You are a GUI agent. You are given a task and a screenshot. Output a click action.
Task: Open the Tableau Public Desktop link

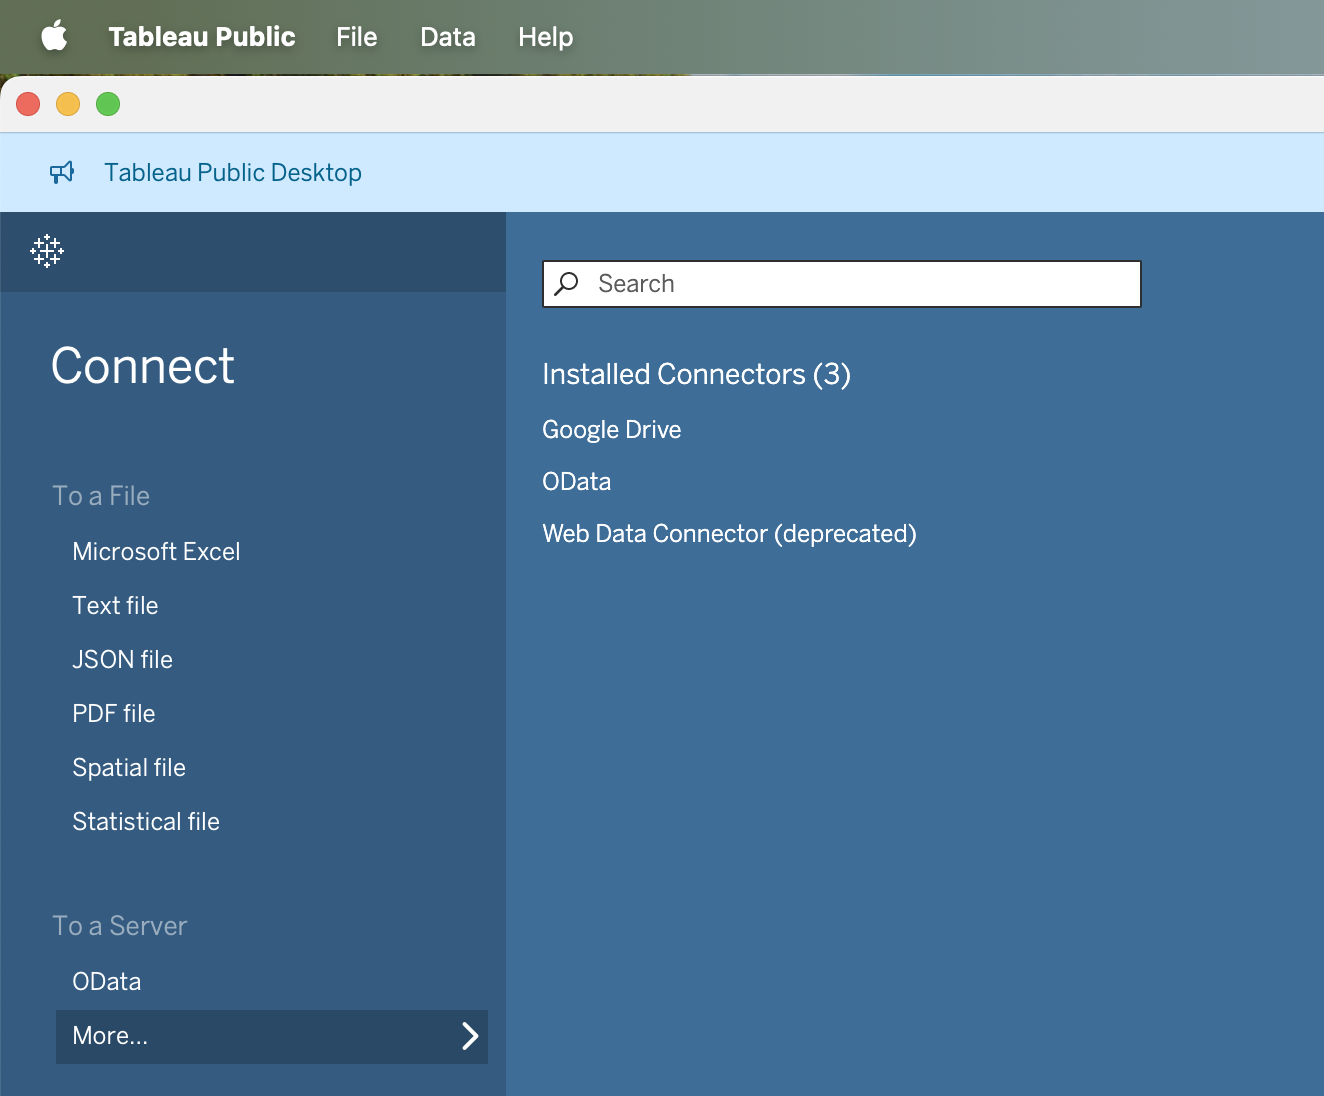pyautogui.click(x=233, y=173)
